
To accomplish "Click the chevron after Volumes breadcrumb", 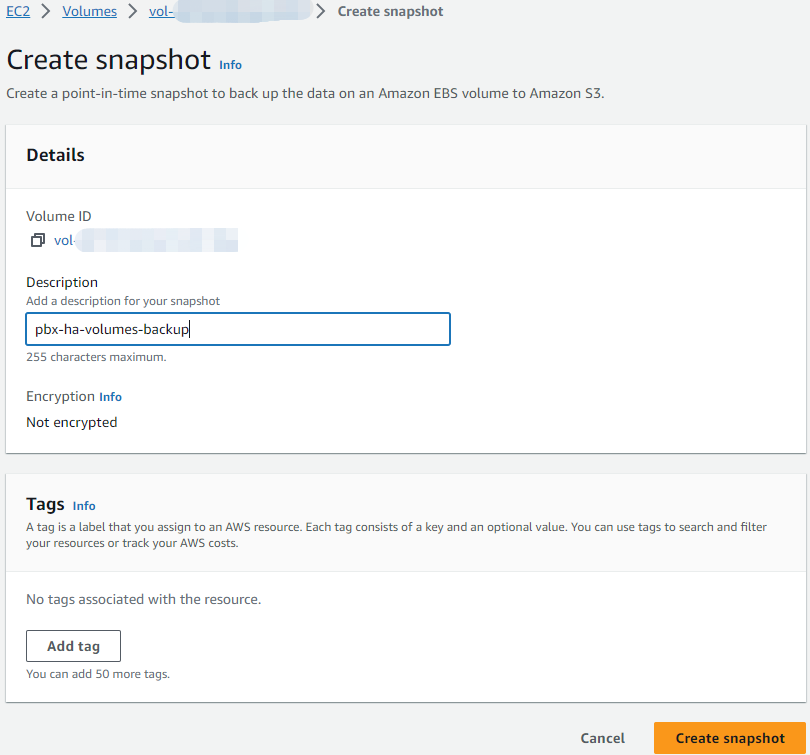I will tap(132, 12).
